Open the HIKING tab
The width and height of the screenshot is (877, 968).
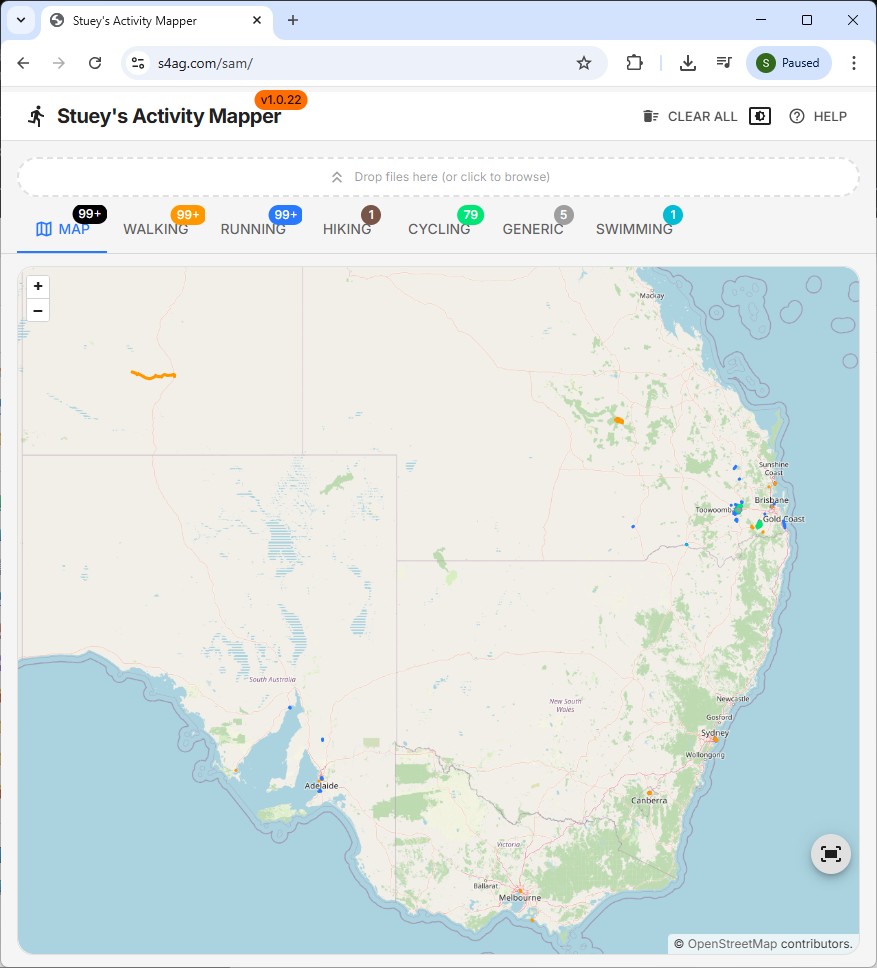pyautogui.click(x=347, y=229)
